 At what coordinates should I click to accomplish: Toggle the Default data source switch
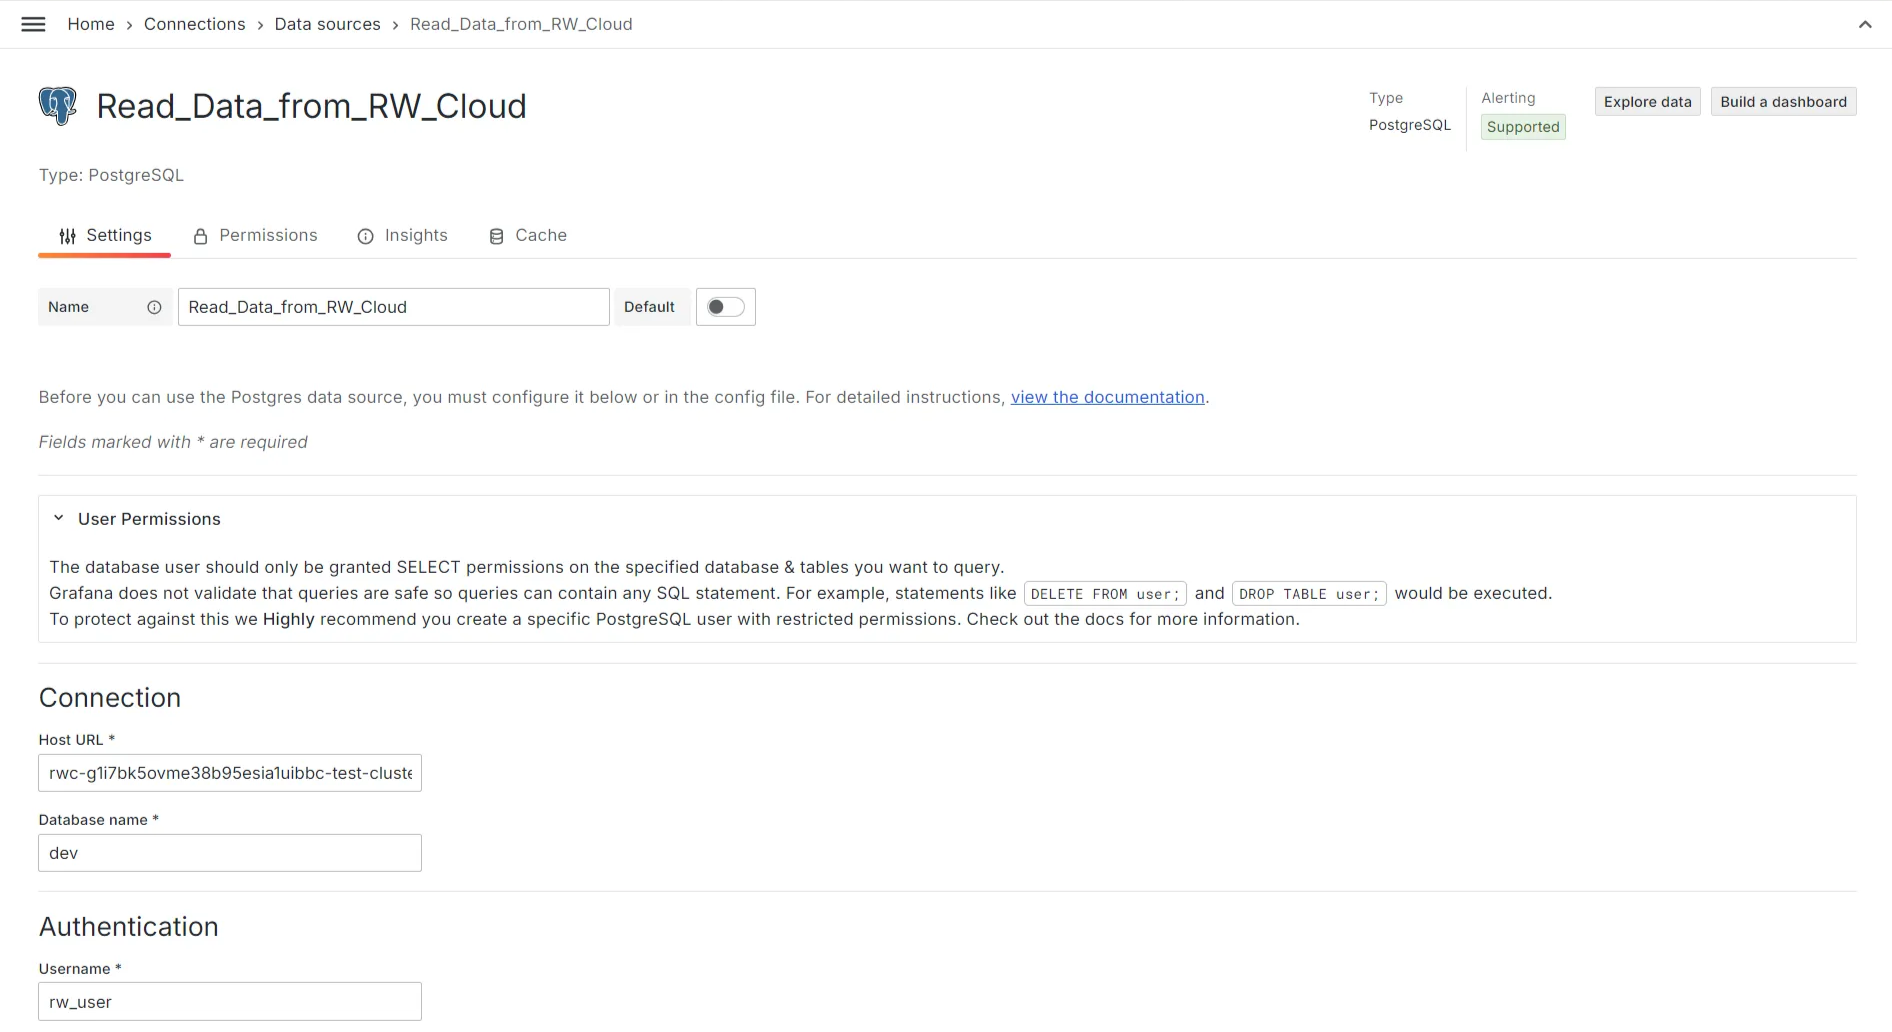726,307
